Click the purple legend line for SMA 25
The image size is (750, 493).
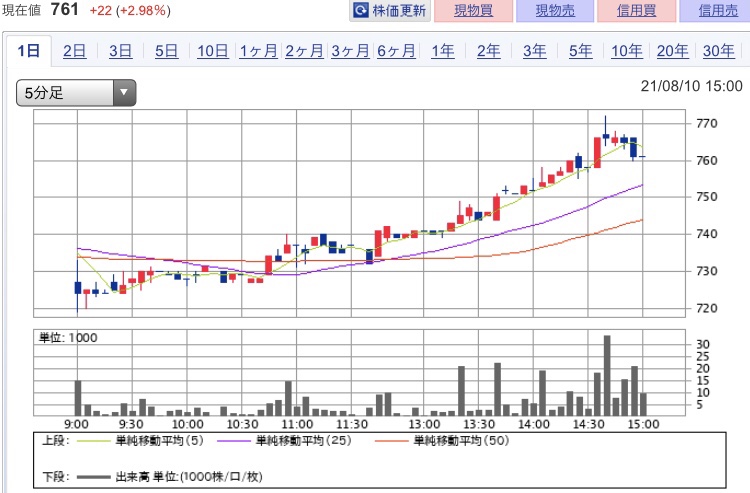[x=234, y=441]
